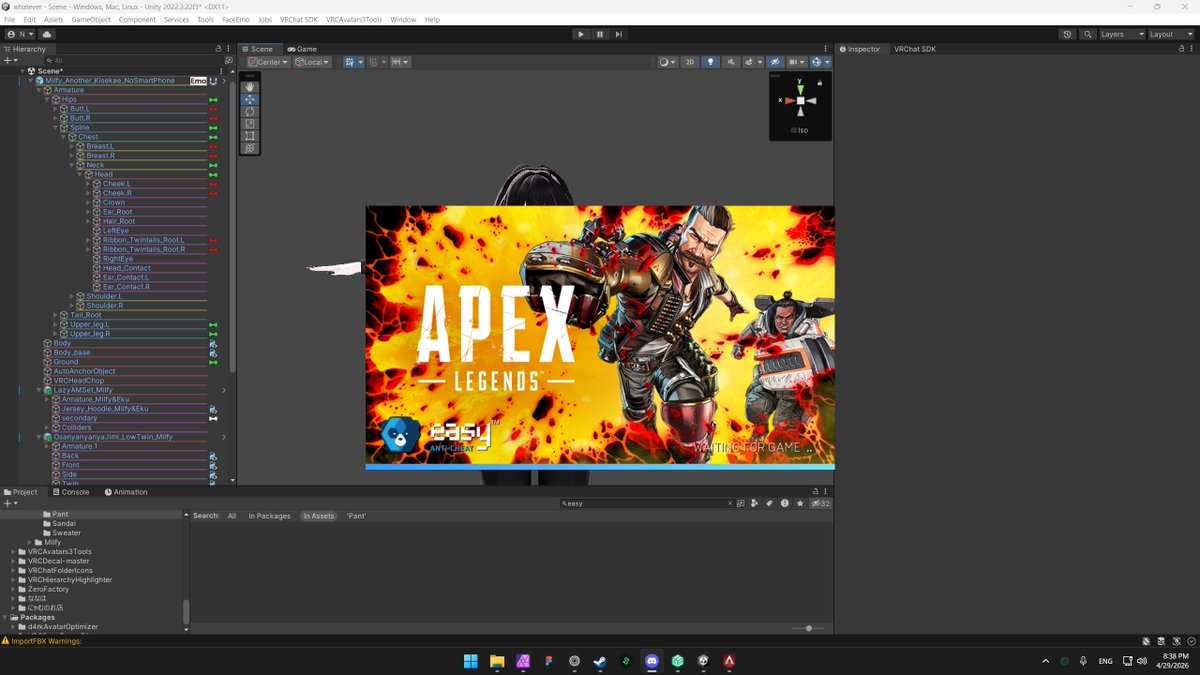The image size is (1200, 675).
Task: Open the Local handle rotation dropdown
Action: point(313,62)
